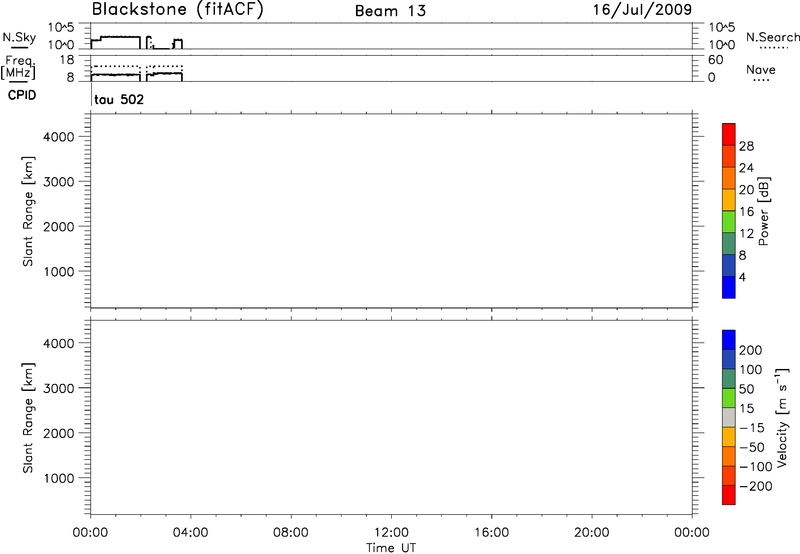Select the bright blue bottom swatch of the power bar
The image size is (800, 554).
pos(729,287)
